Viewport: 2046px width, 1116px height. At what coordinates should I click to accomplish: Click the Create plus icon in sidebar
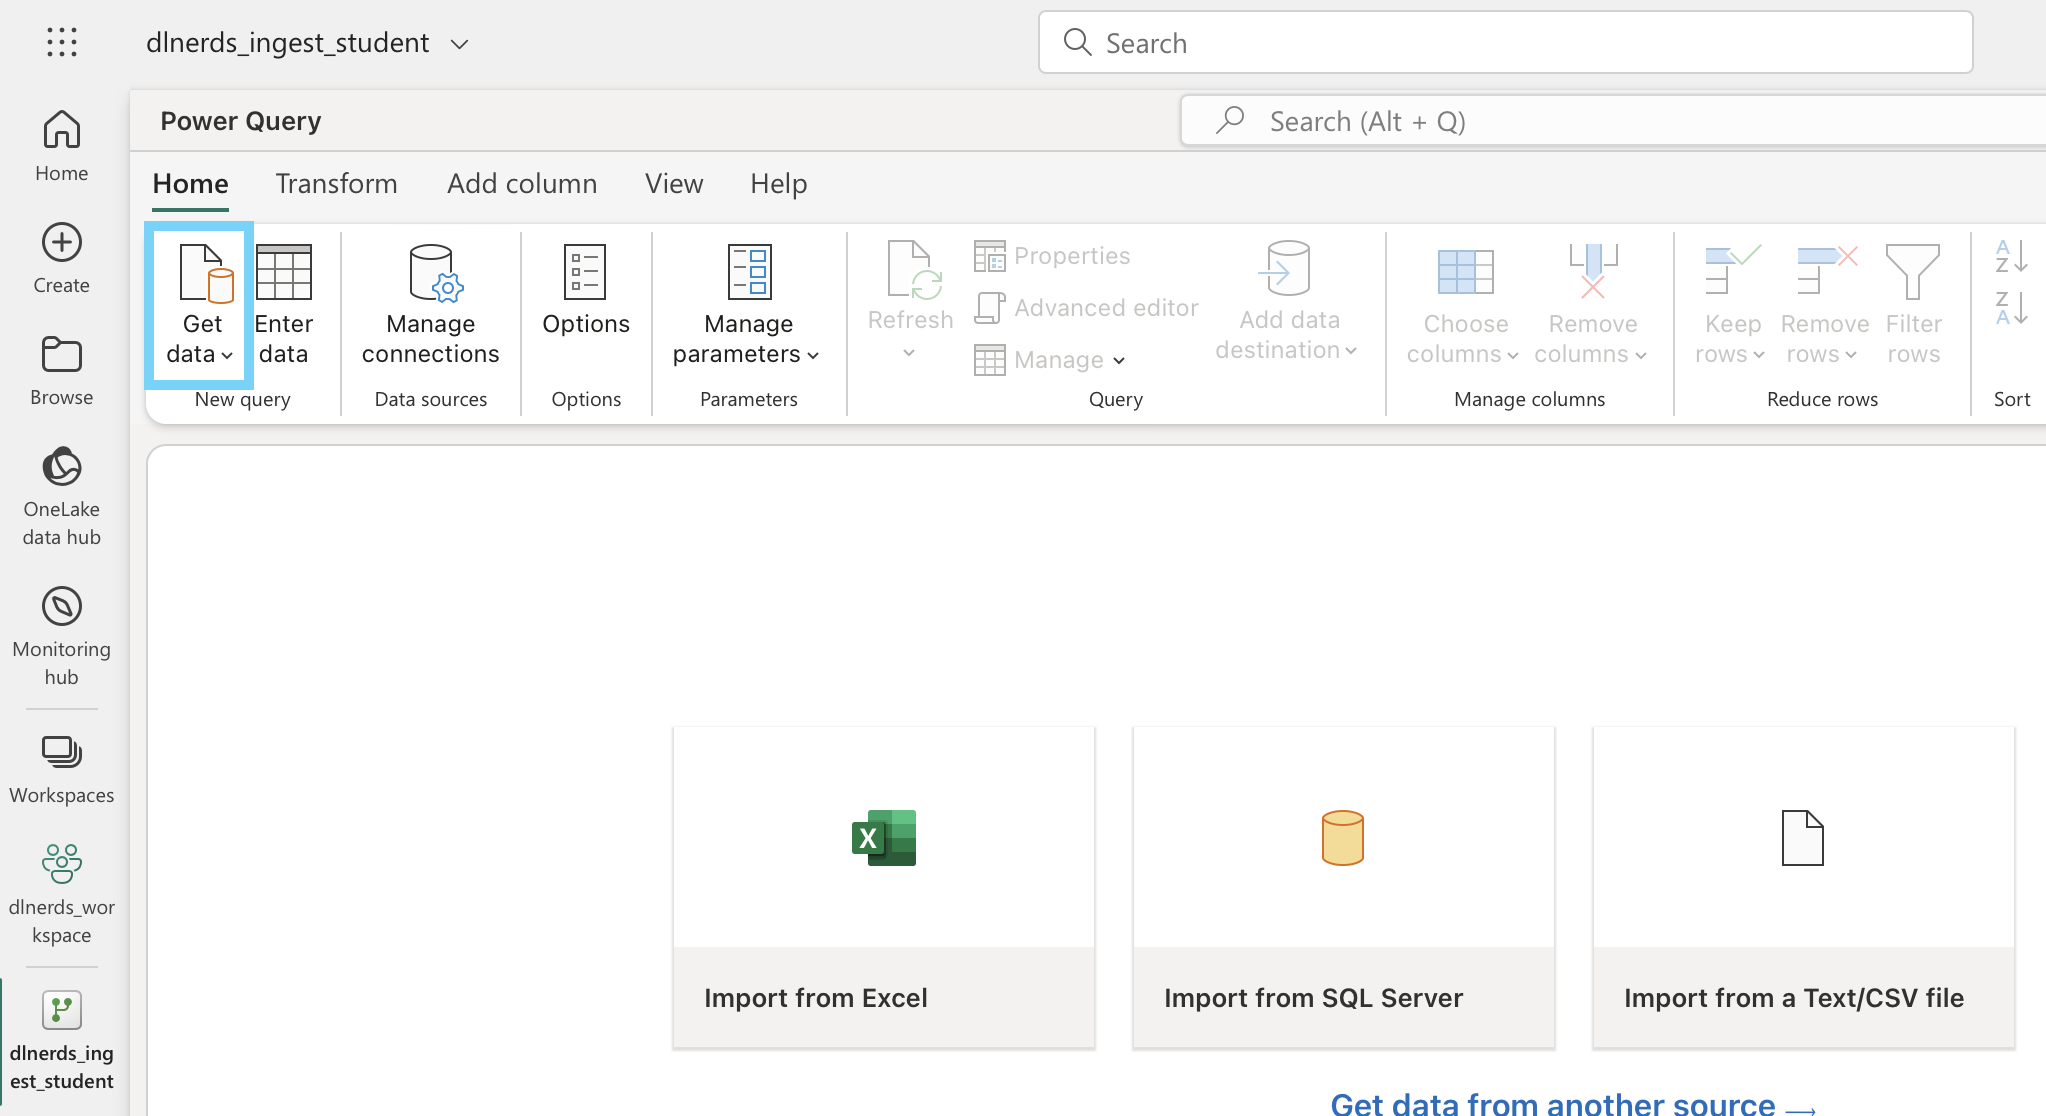pyautogui.click(x=62, y=243)
